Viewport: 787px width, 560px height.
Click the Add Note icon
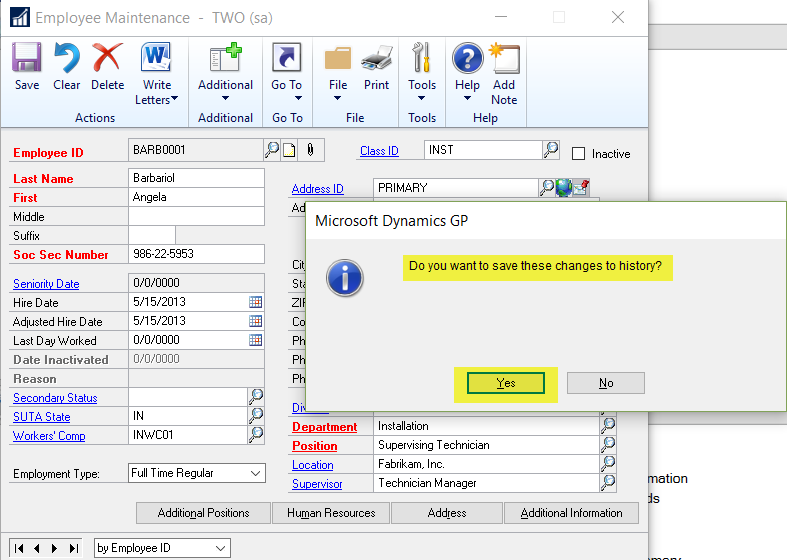click(x=504, y=58)
